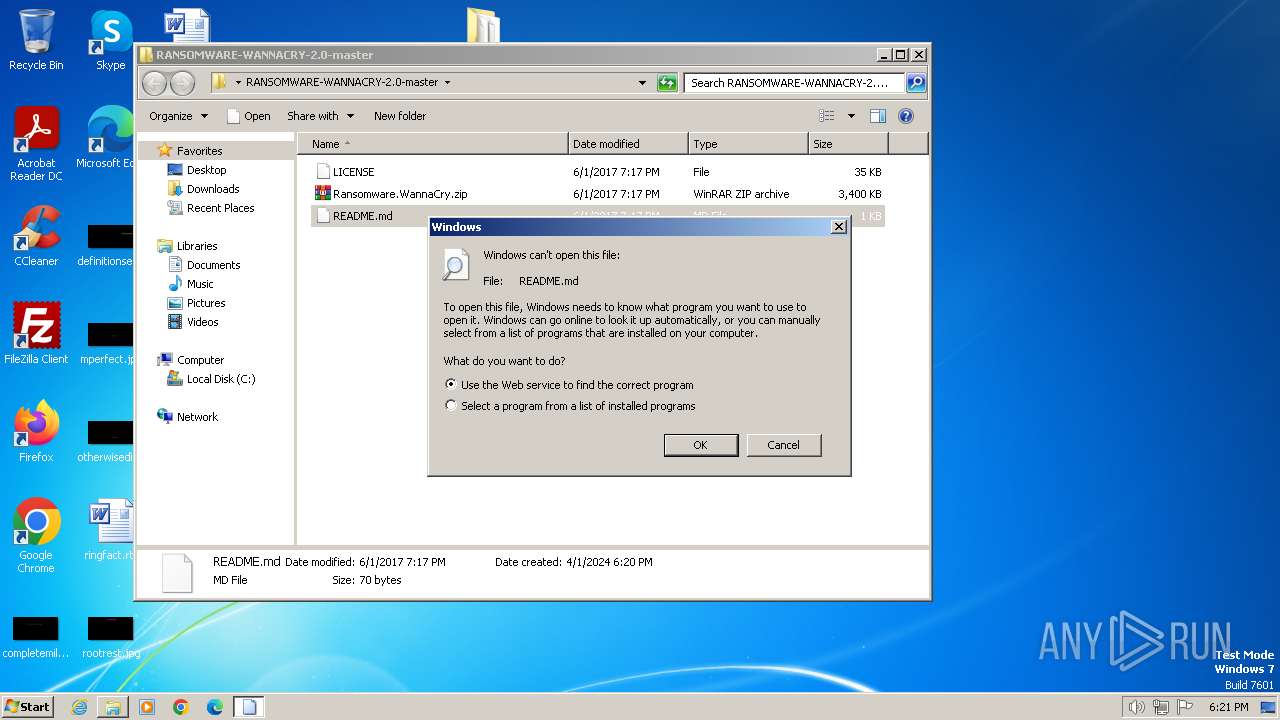Open Local Disk (C:)
The image size is (1280, 720).
coord(221,379)
